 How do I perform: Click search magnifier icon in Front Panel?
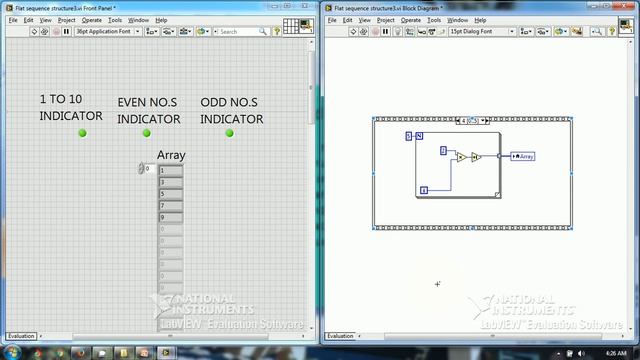[x=263, y=31]
